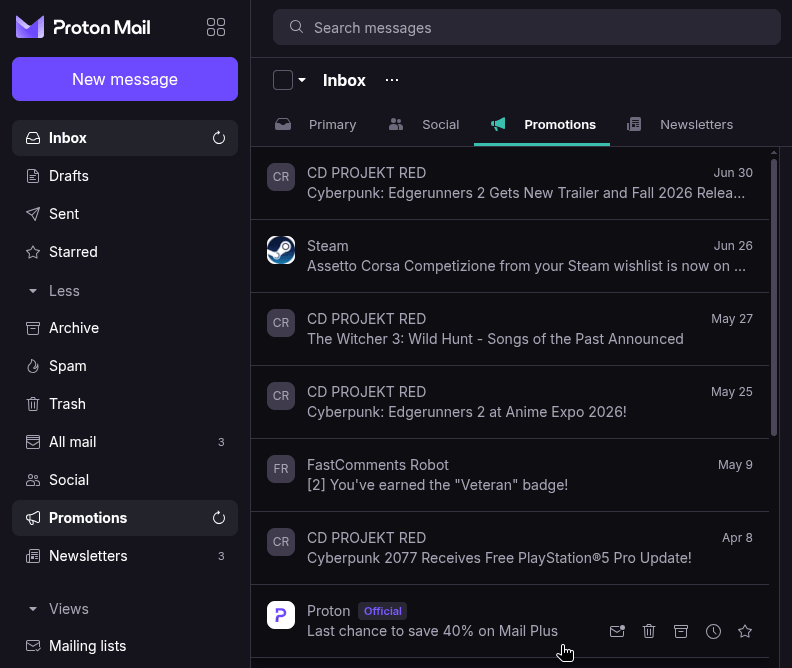Viewport: 792px width, 668px height.
Task: Click the Drafts folder icon in the sidebar
Action: coord(33,176)
